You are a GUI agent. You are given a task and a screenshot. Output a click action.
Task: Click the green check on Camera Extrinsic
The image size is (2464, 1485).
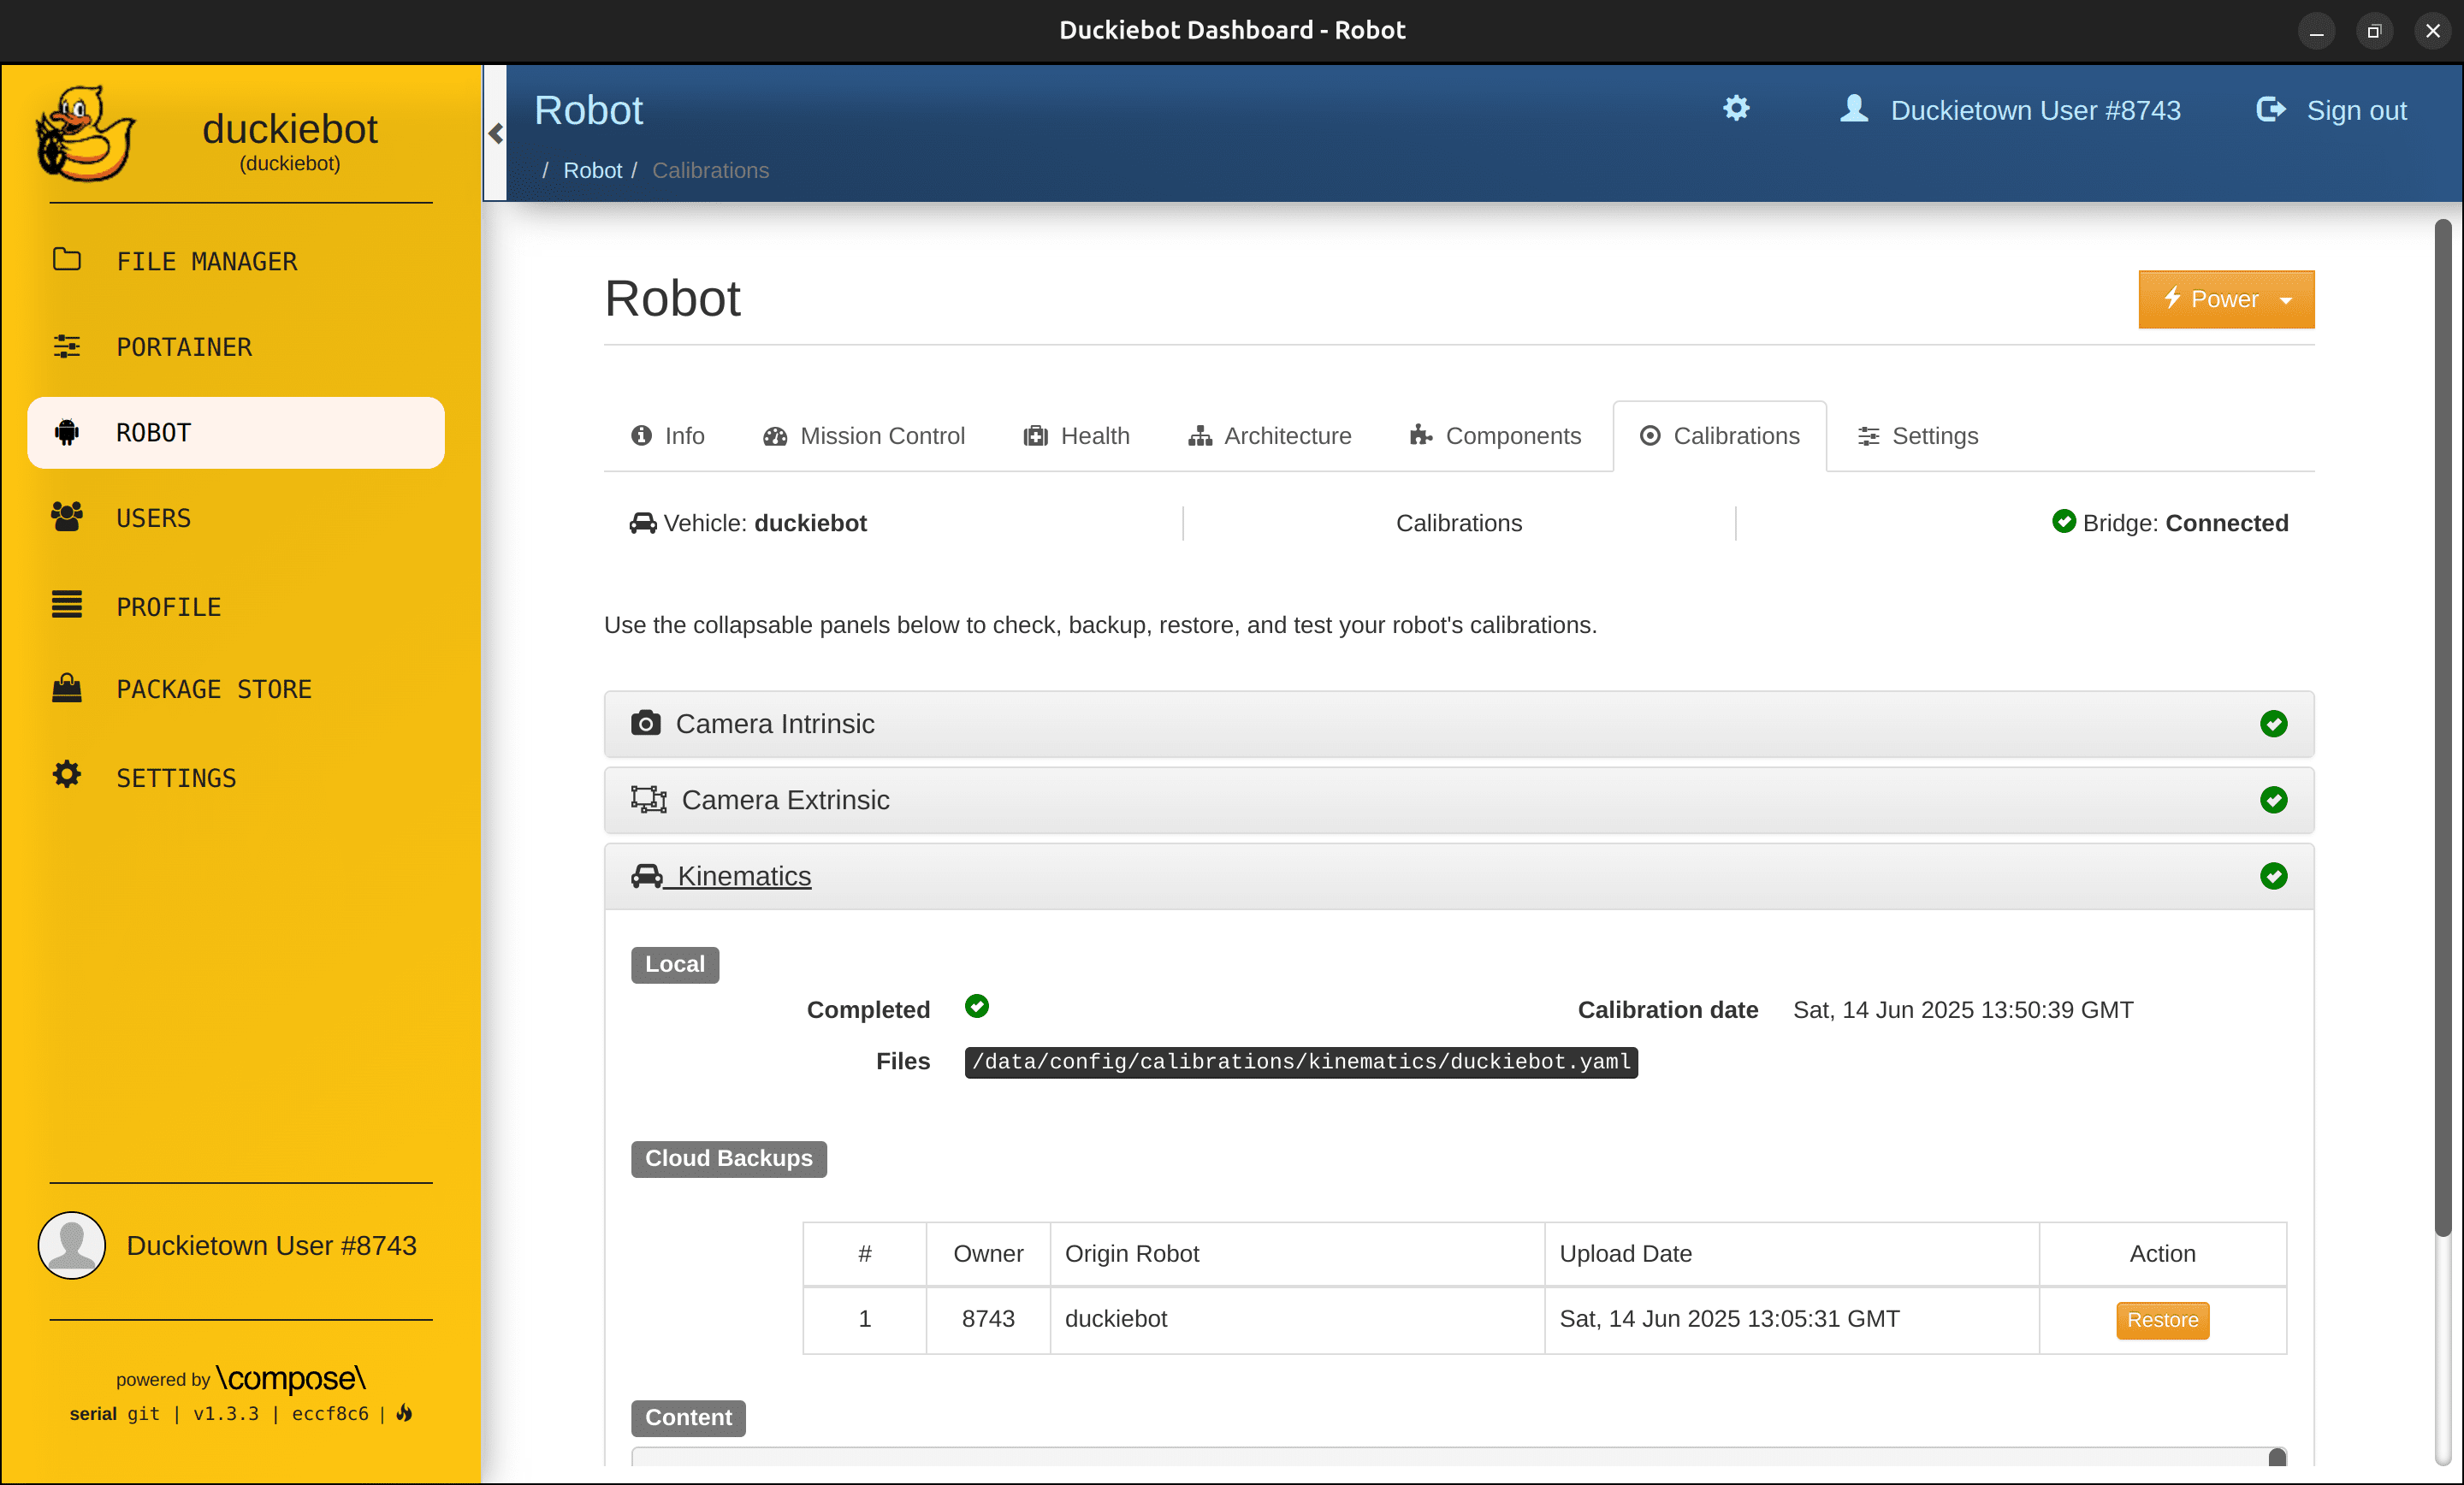pos(2273,800)
